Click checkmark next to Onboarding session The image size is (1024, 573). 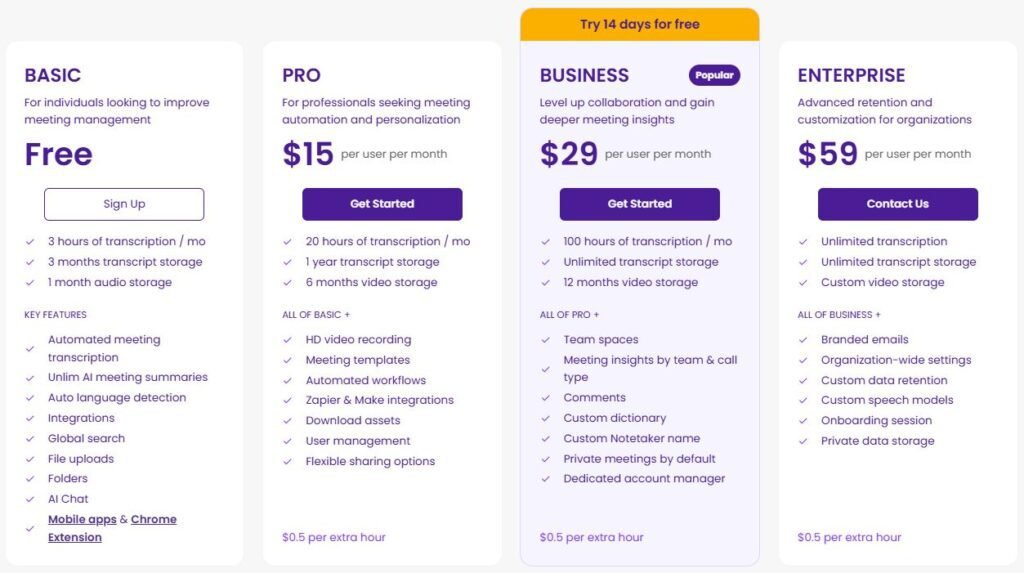(804, 421)
